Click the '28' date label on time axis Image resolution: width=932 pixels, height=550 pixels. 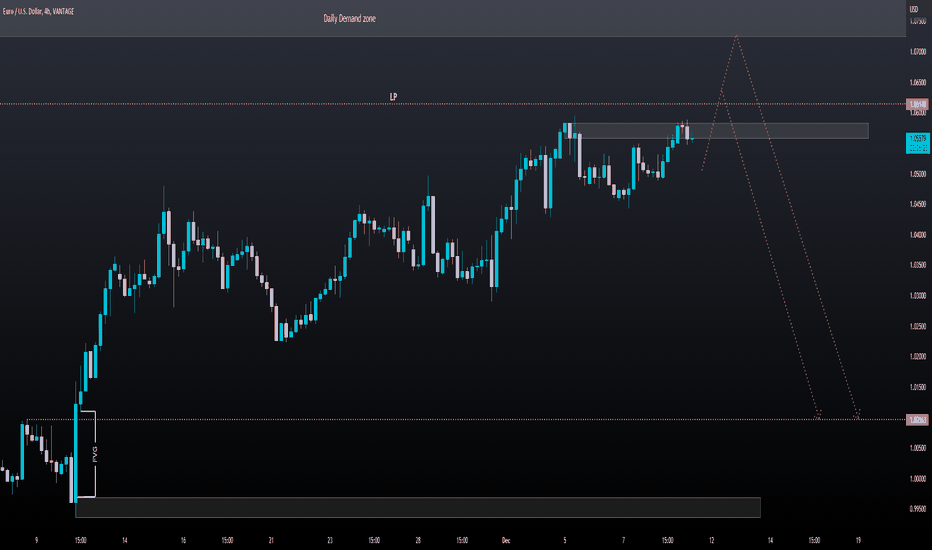[418, 540]
